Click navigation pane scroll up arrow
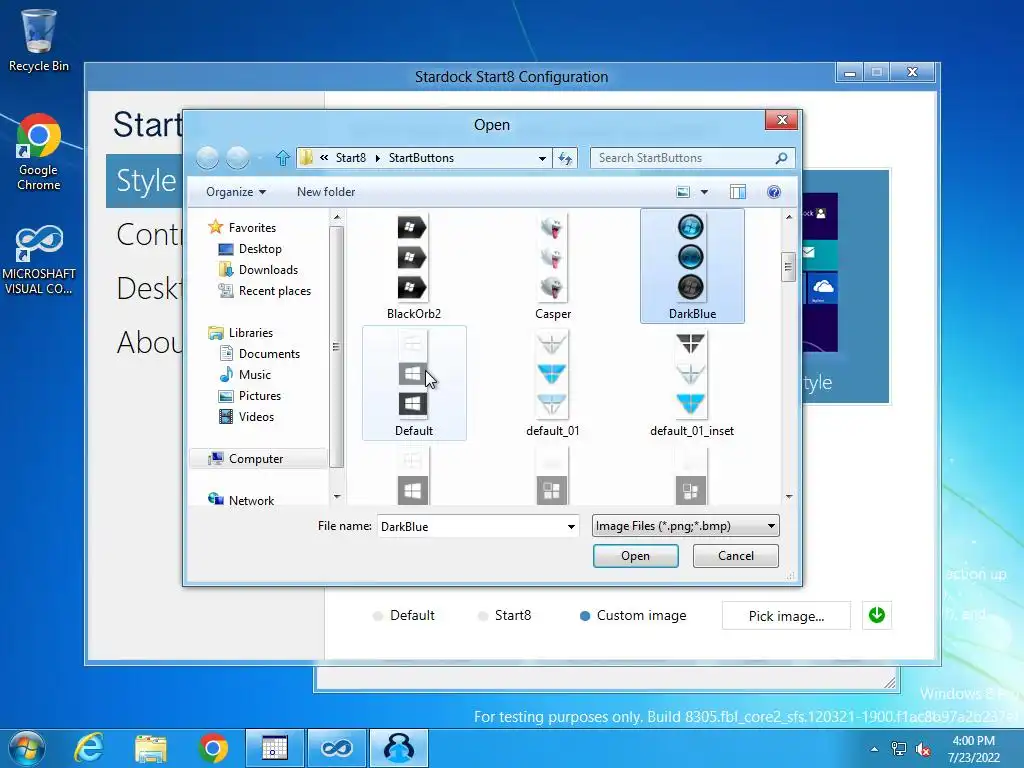1024x768 pixels. pos(337,217)
